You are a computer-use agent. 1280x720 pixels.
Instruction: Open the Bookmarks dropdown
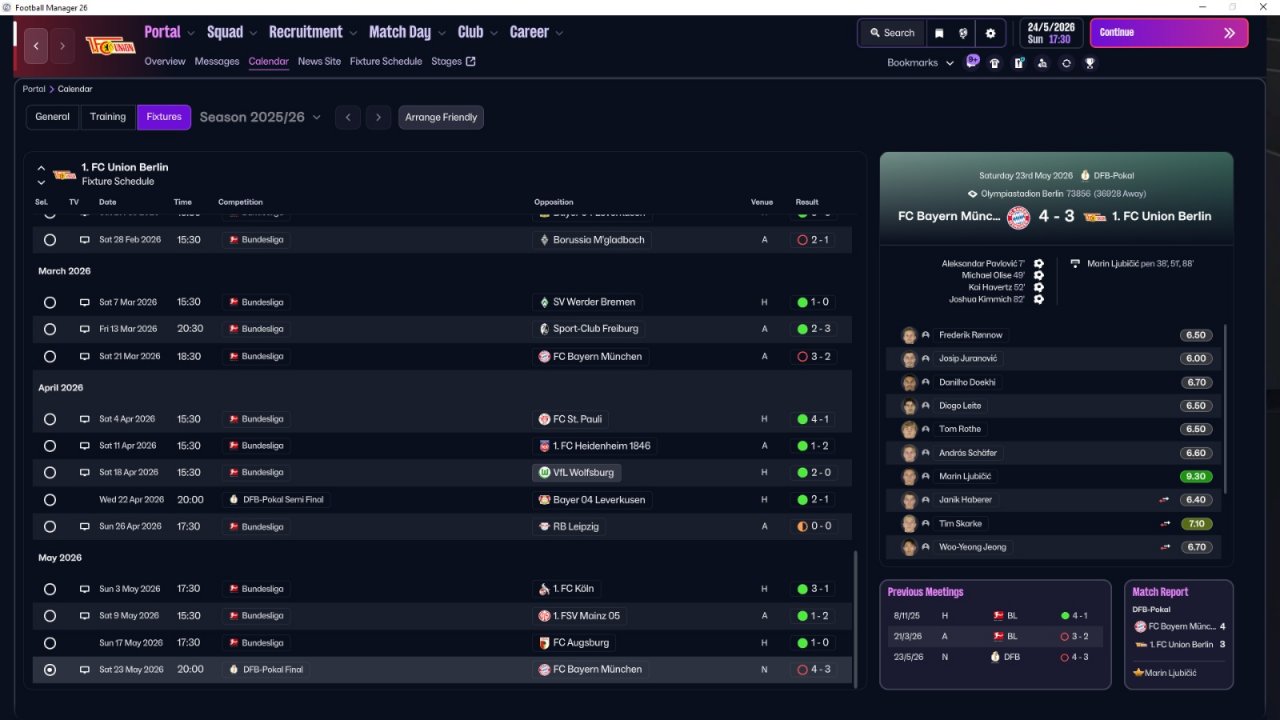pos(920,63)
